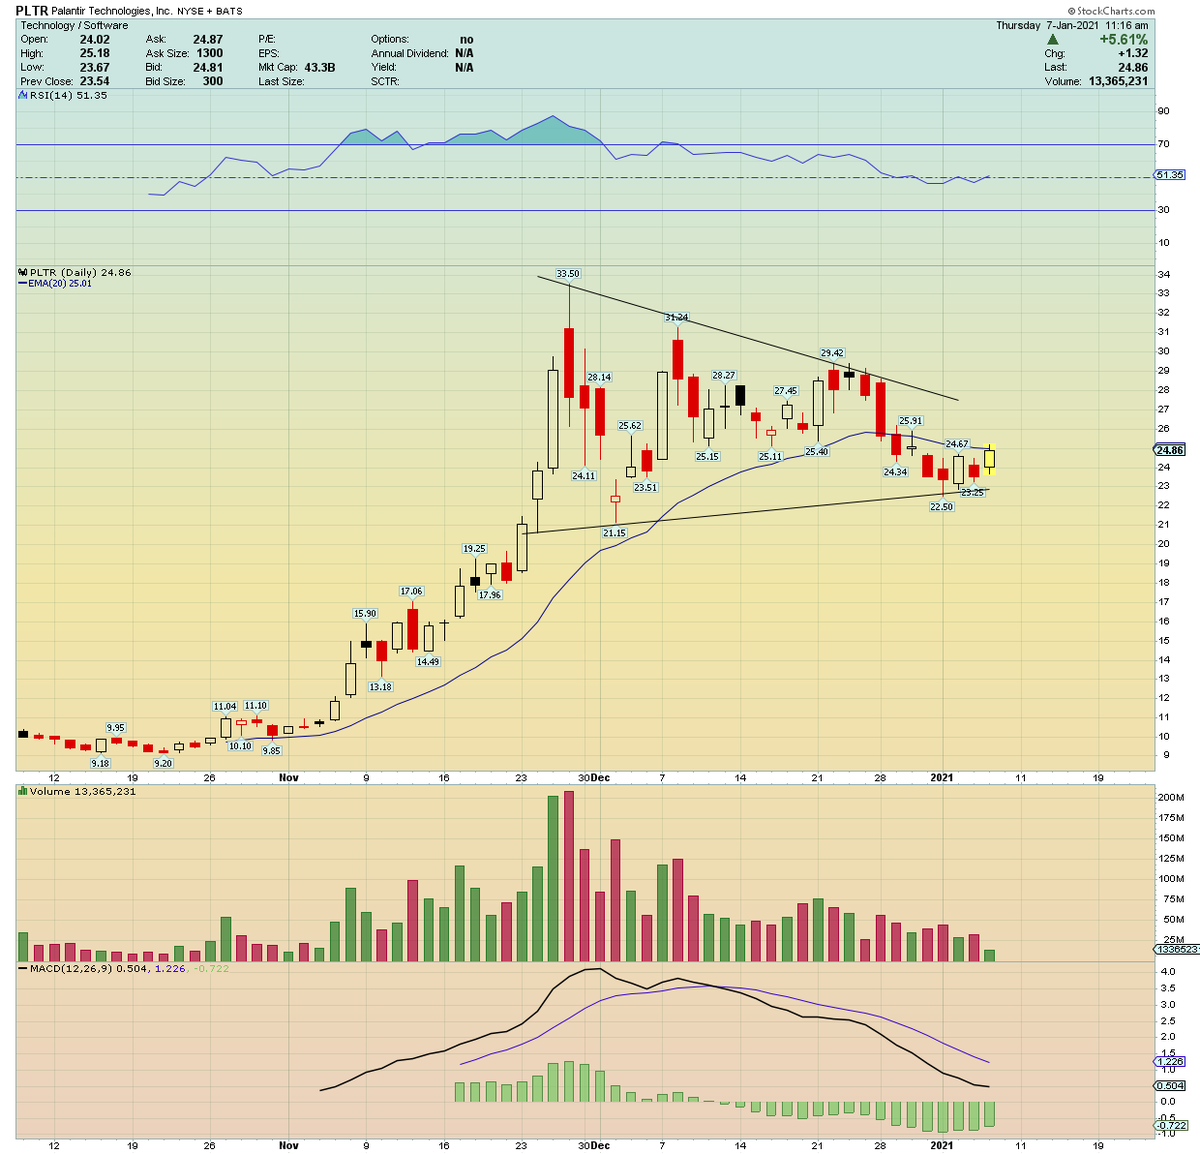Screen dimensions: 1200x1154
Task: Click the 29.42 high price label
Action: (832, 353)
